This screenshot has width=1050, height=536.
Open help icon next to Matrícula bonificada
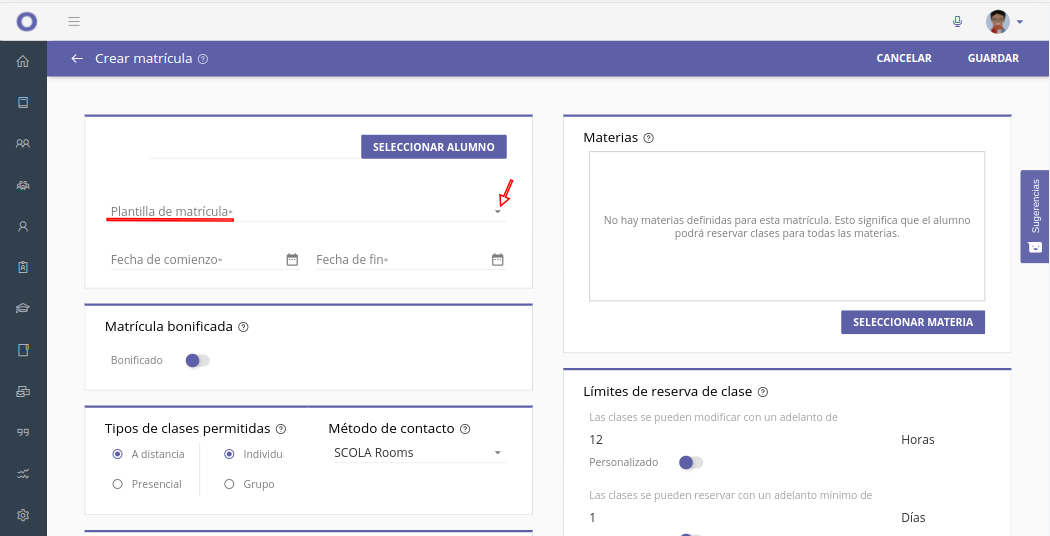pos(244,327)
